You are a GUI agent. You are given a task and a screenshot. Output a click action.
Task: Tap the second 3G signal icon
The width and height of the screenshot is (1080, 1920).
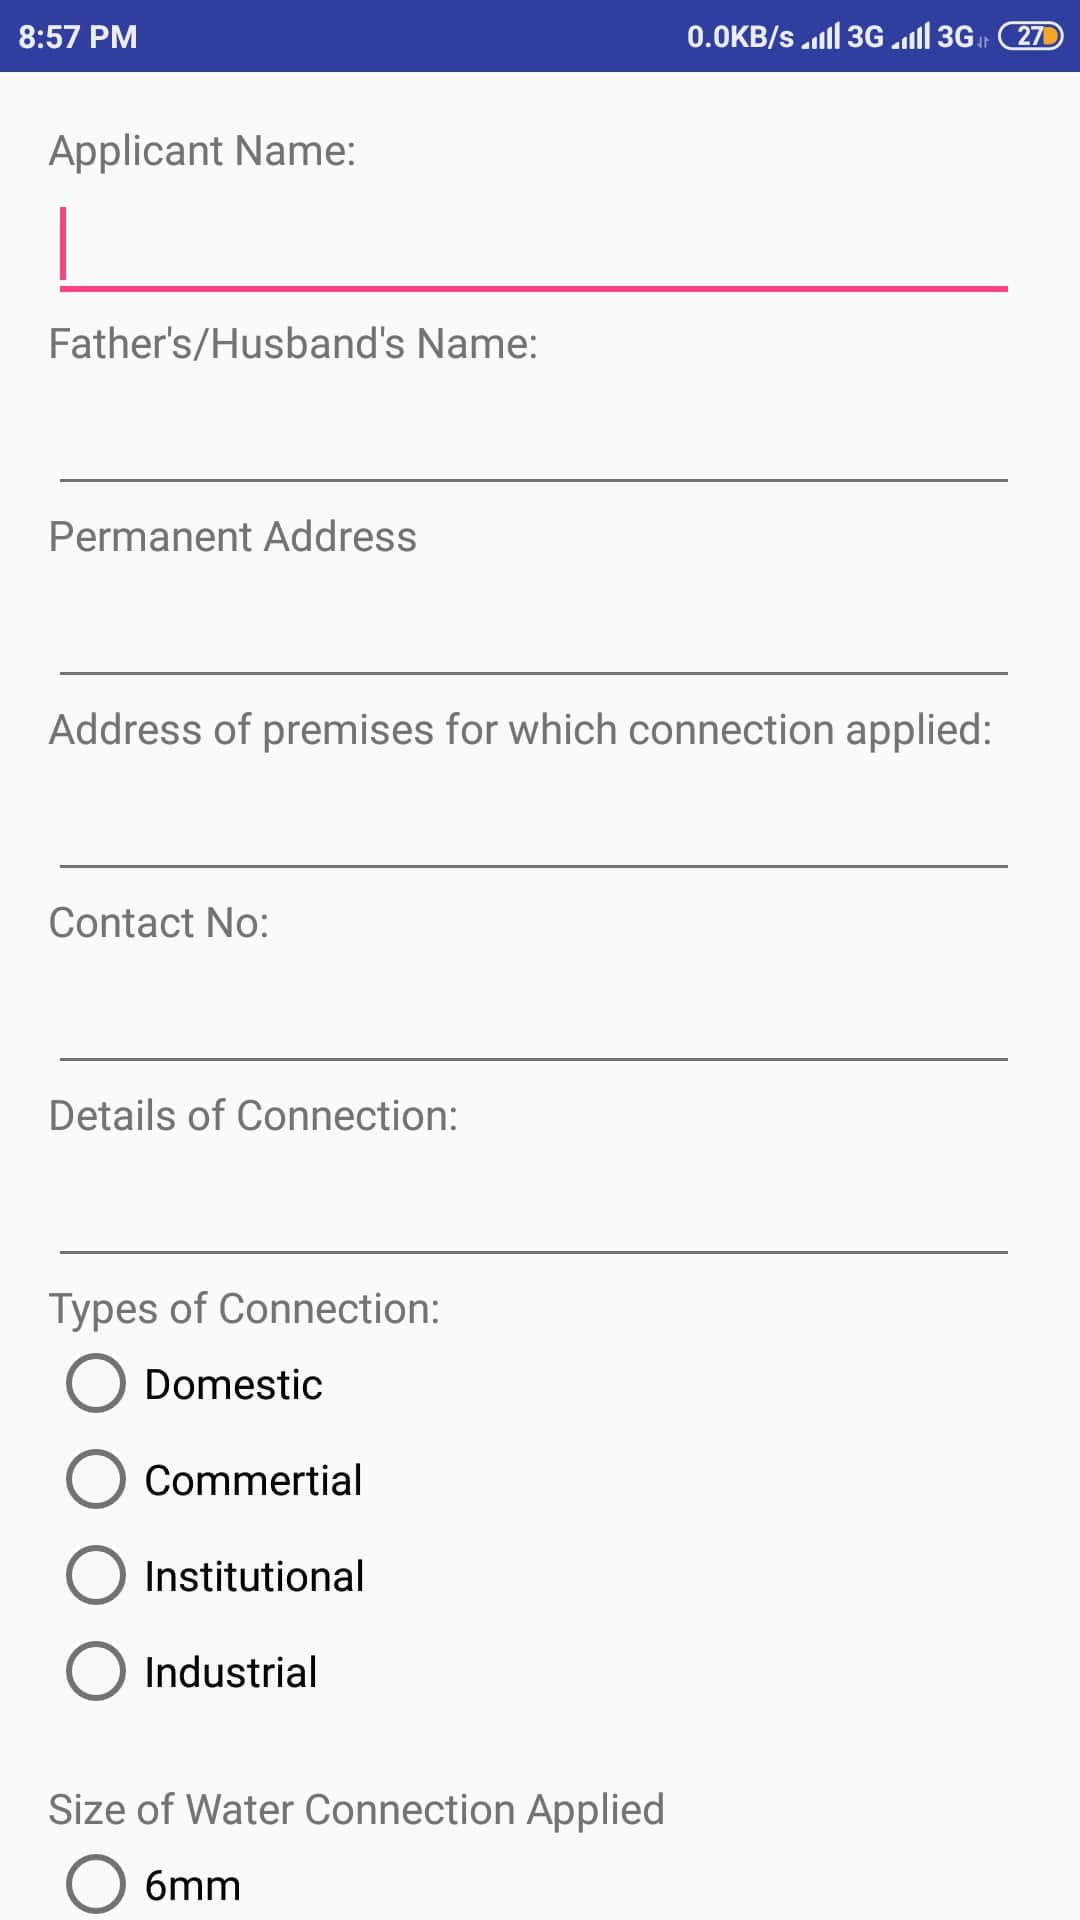click(933, 37)
